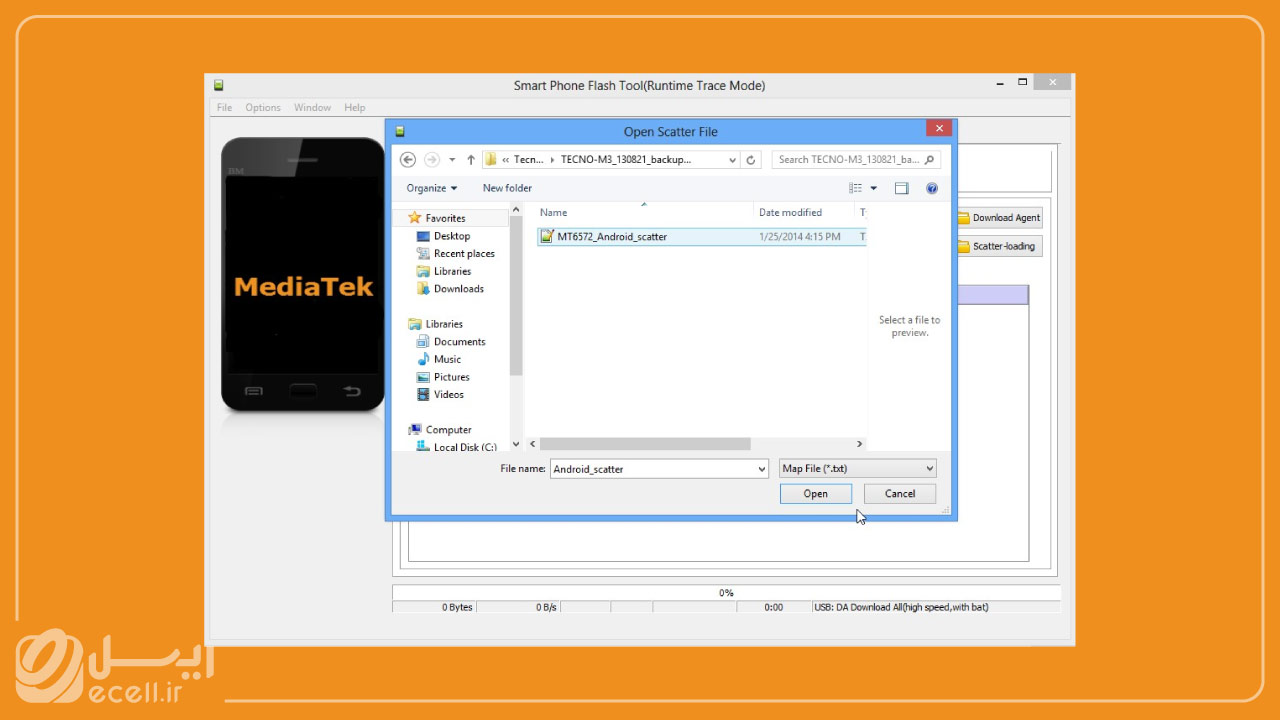Click the Back arrow in Open dialog
Viewport: 1280px width, 720px height.
[407, 160]
